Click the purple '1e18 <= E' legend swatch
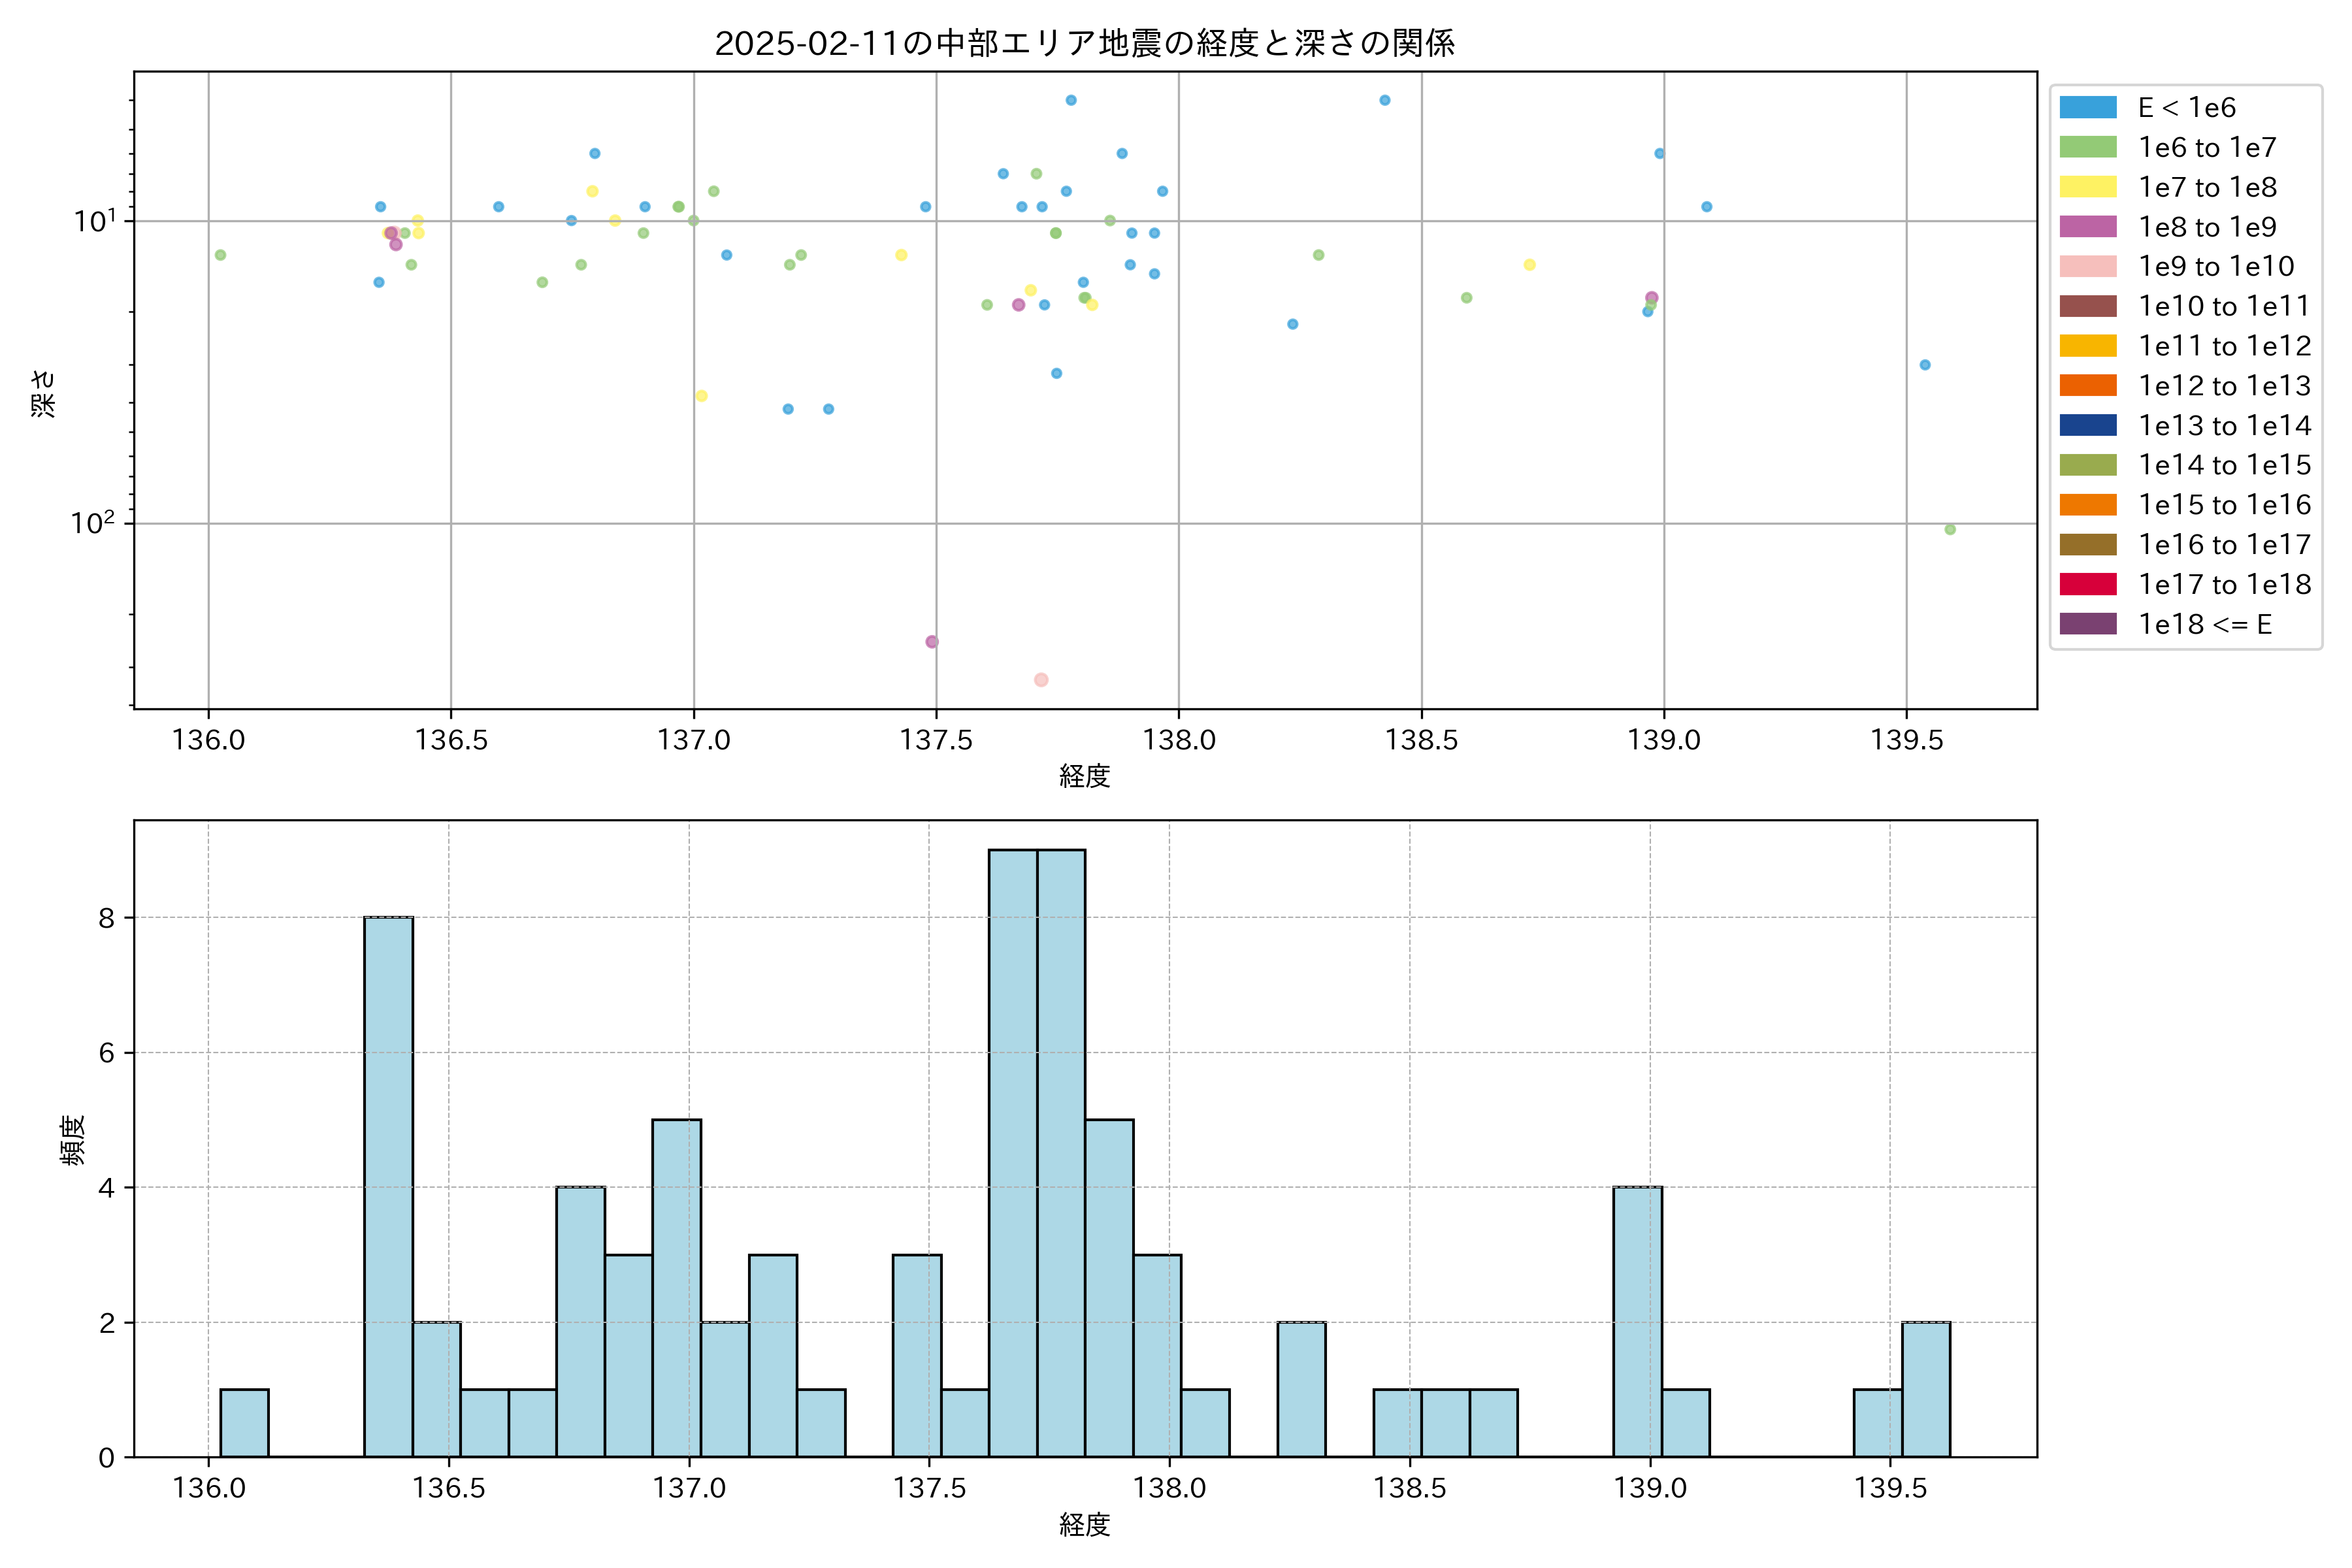Screen dimensions: 2352x1568 (x=2087, y=624)
